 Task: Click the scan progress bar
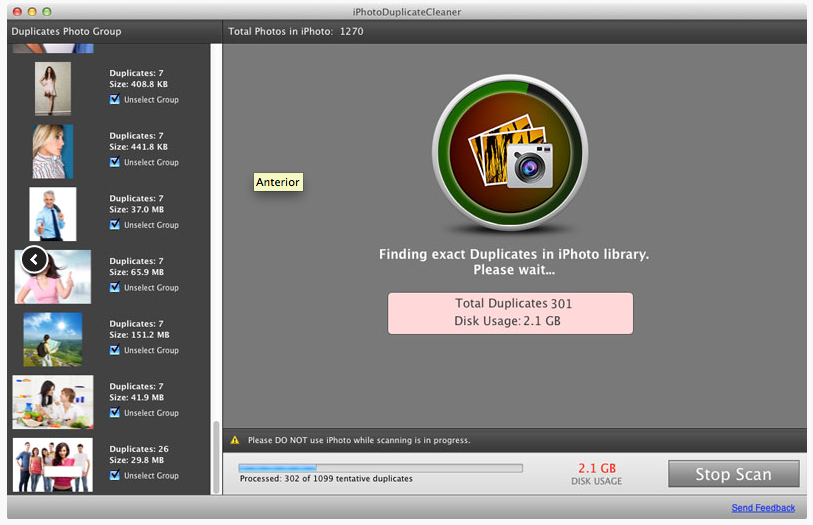381,468
